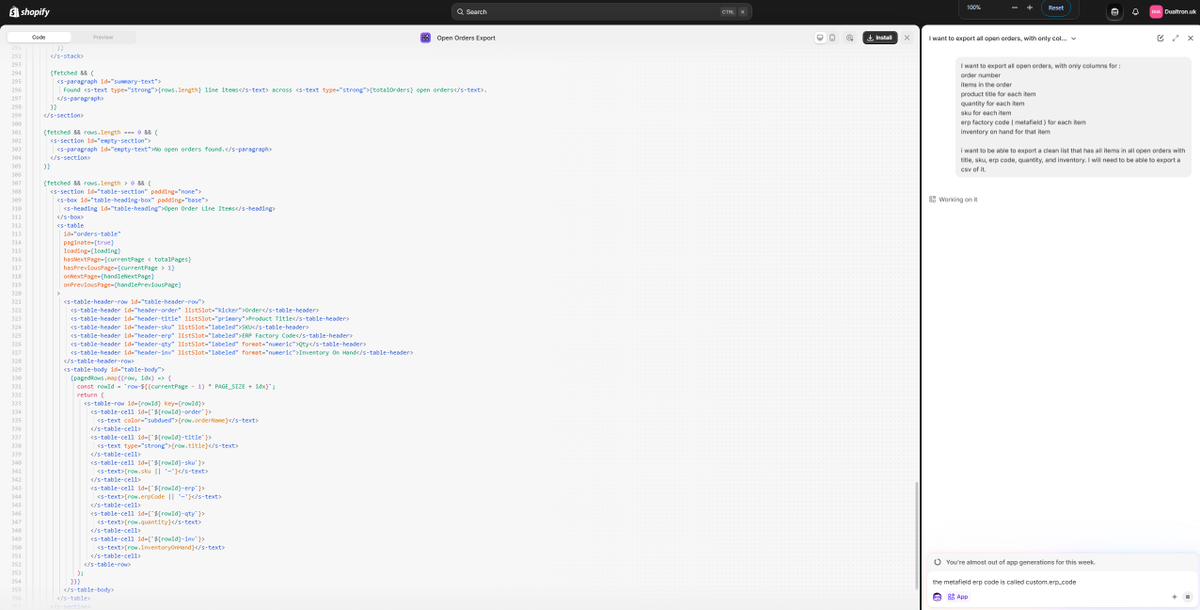Viewport: 1200px width, 610px height.
Task: Click the plus attachment icon in chat
Action: pyautogui.click(x=1174, y=597)
